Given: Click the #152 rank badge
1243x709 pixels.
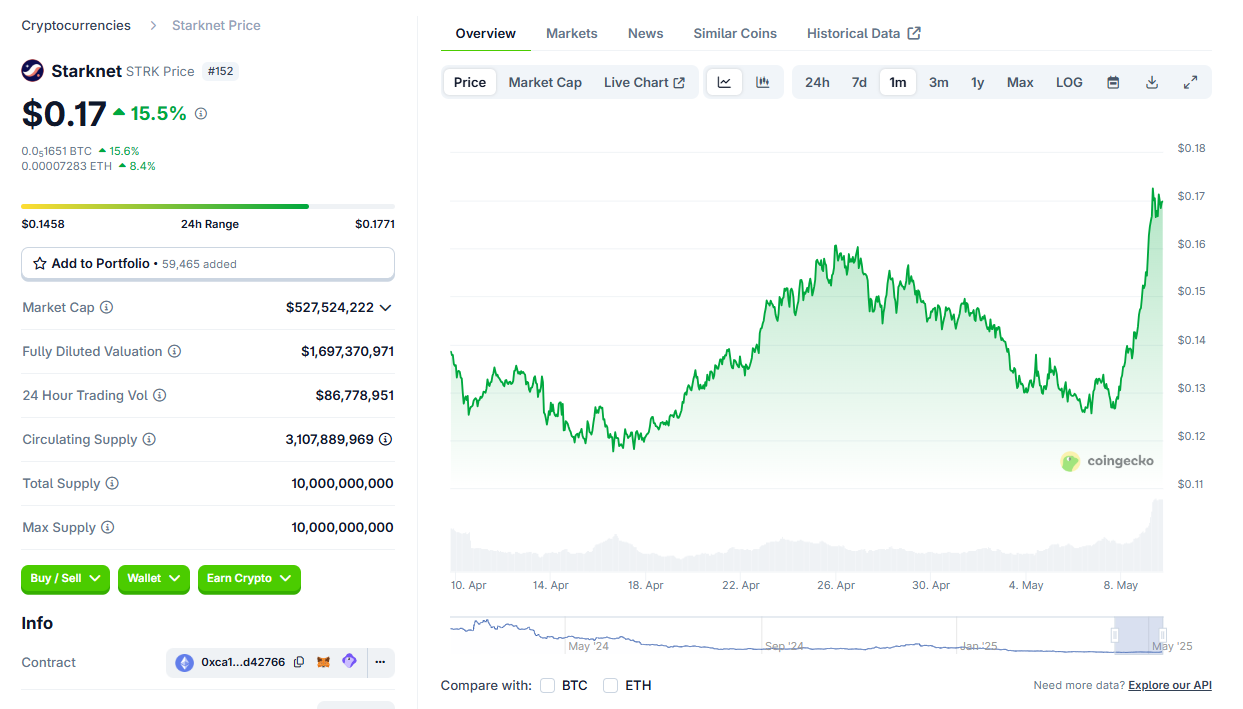Looking at the screenshot, I should click(221, 71).
